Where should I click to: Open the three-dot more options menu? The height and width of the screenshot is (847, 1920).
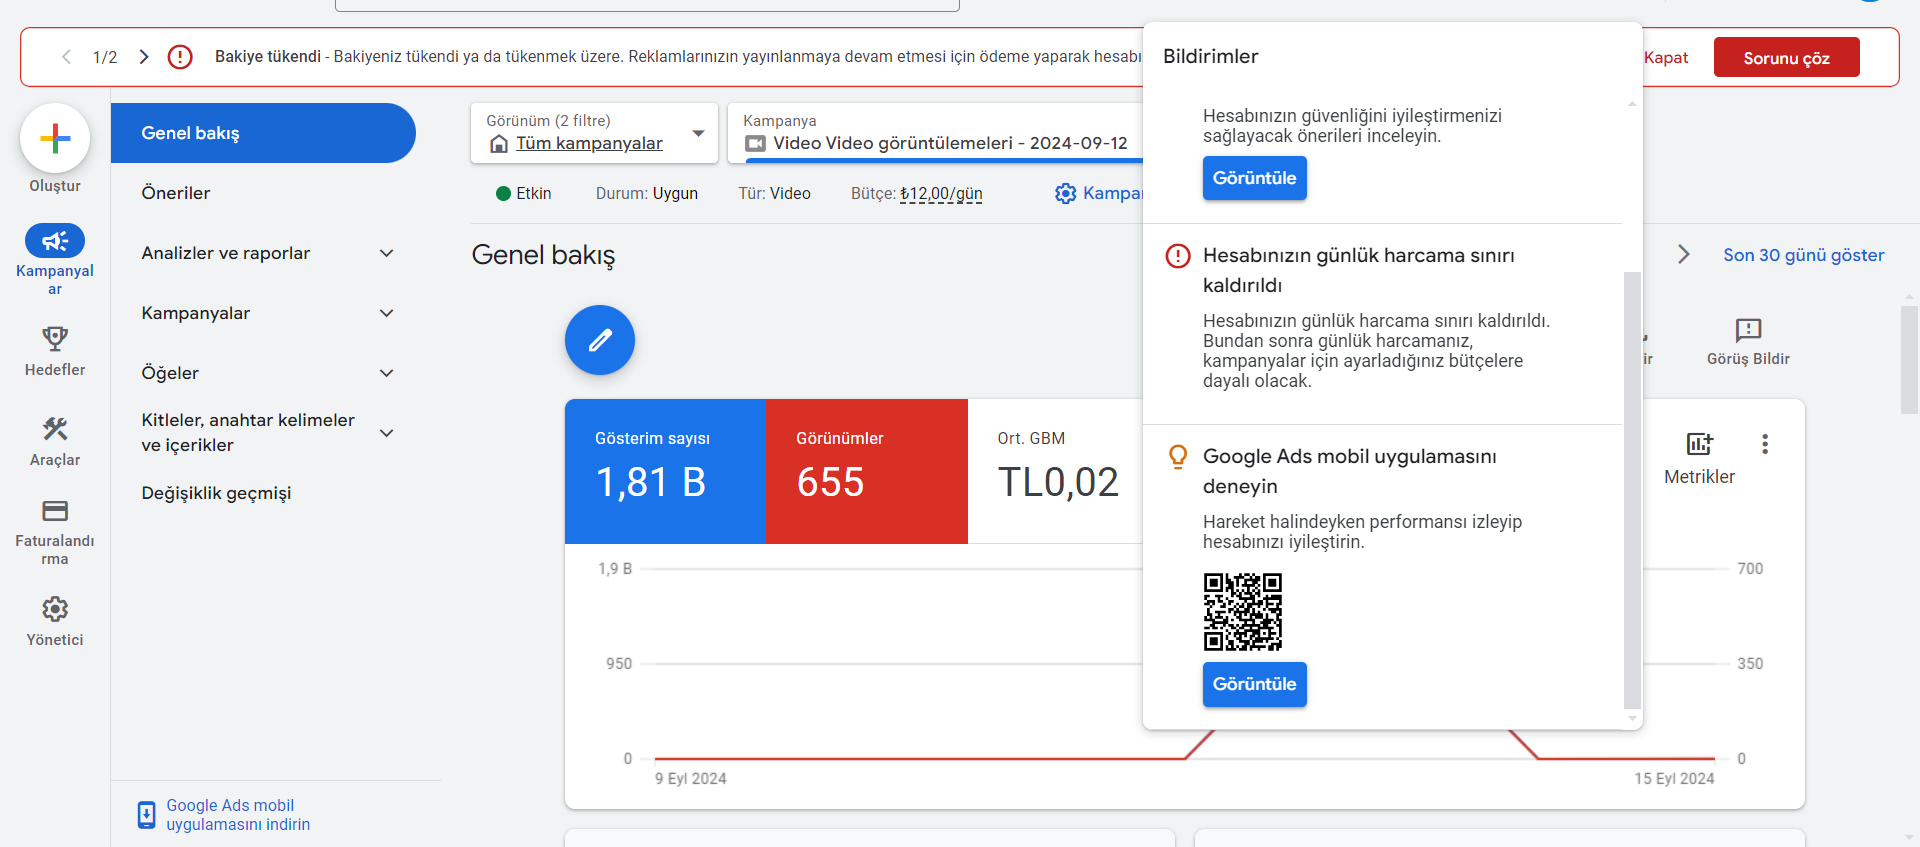pos(1765,444)
